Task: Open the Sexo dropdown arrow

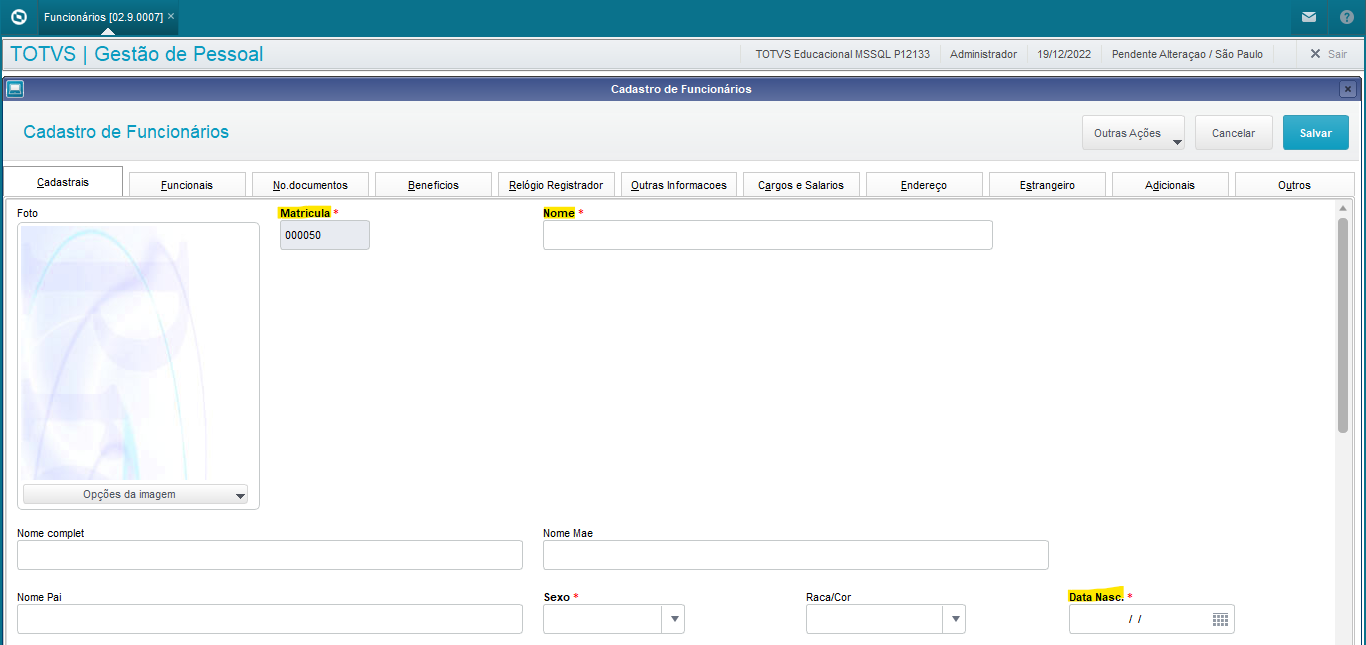Action: [675, 620]
